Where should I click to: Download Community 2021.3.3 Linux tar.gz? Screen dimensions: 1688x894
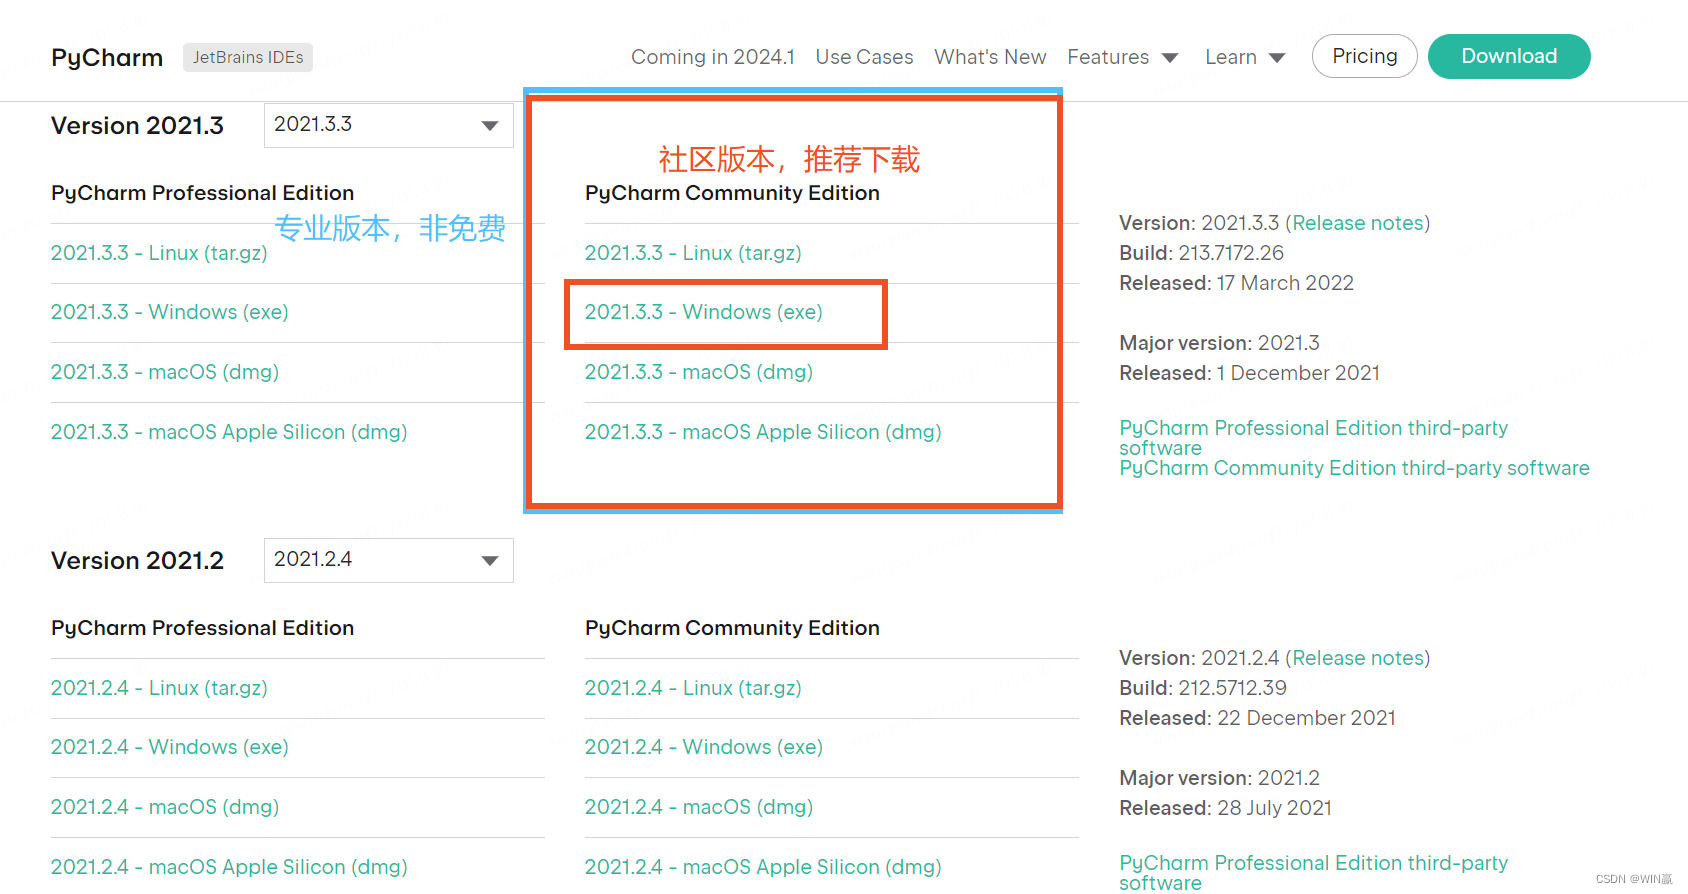[693, 253]
